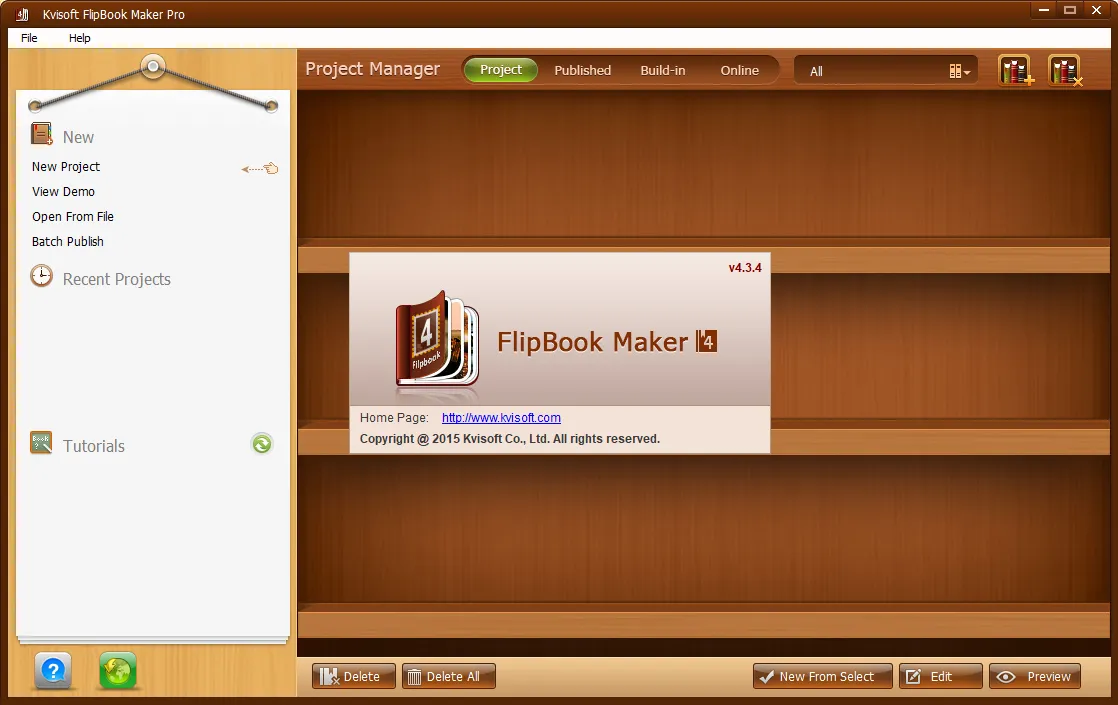Screen dimensions: 1118x705
Task: Click the Edit button
Action: pos(940,676)
